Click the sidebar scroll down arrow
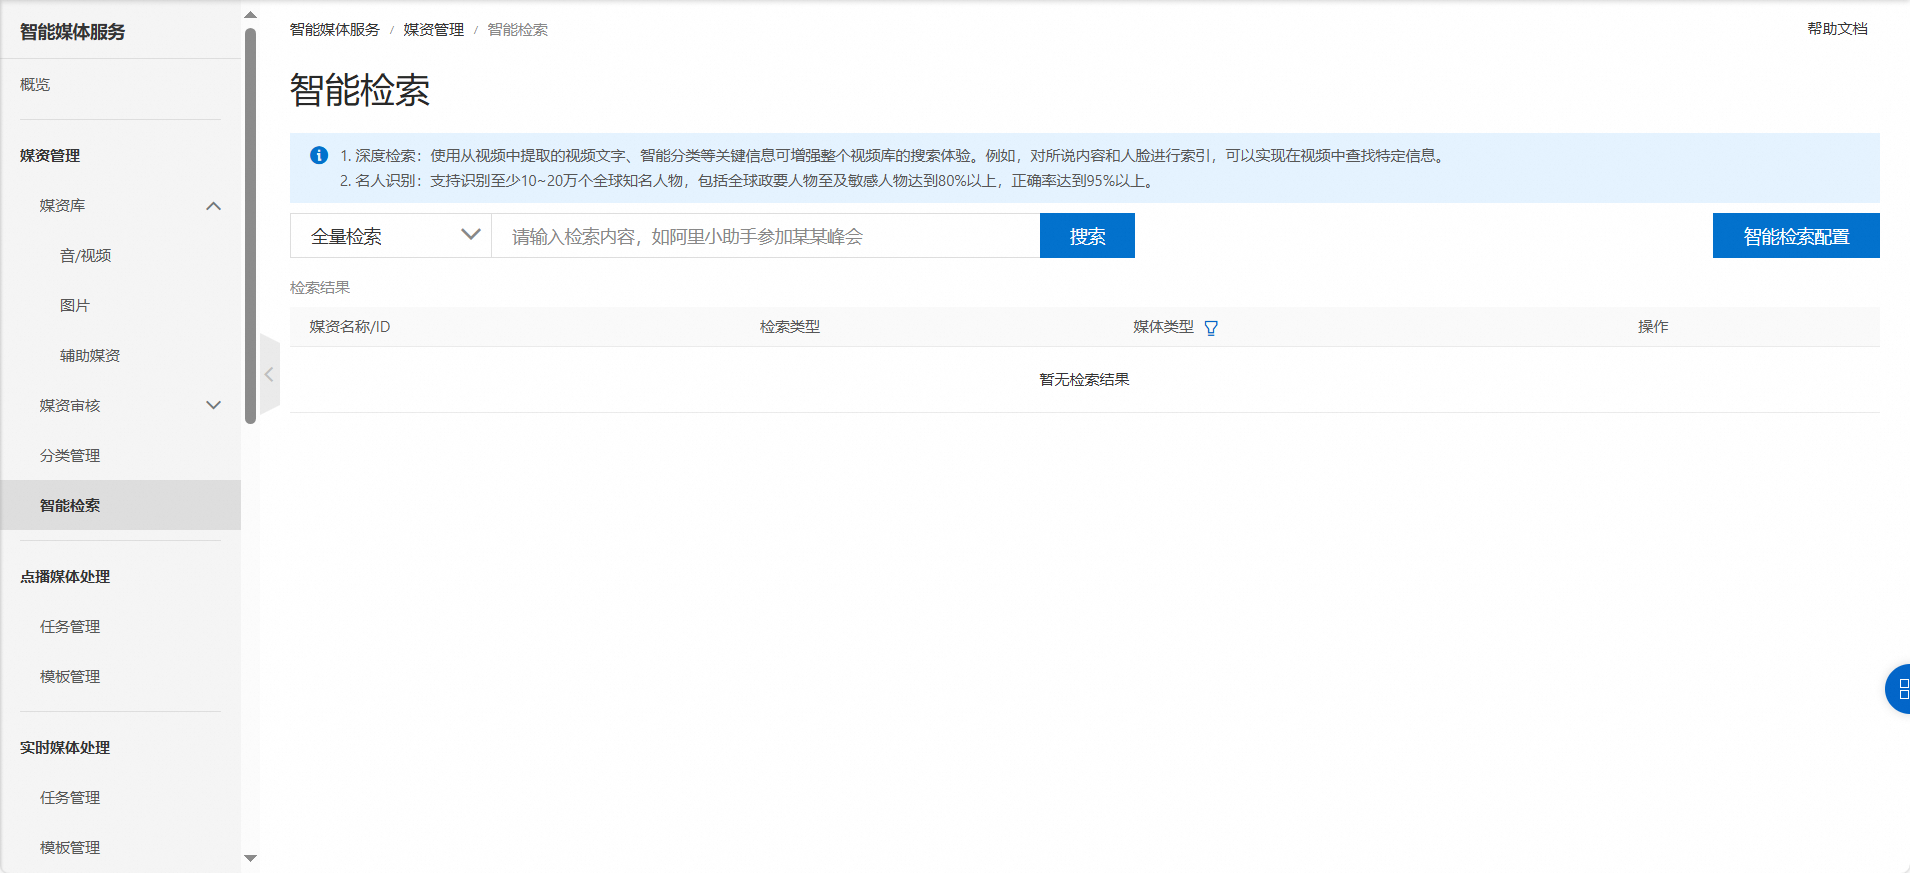 [x=250, y=858]
